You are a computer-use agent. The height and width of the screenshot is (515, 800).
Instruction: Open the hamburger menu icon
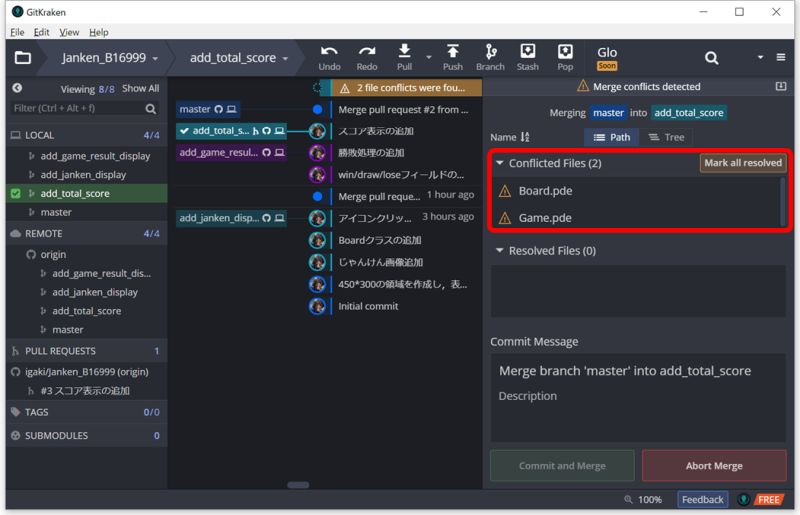[x=781, y=57]
